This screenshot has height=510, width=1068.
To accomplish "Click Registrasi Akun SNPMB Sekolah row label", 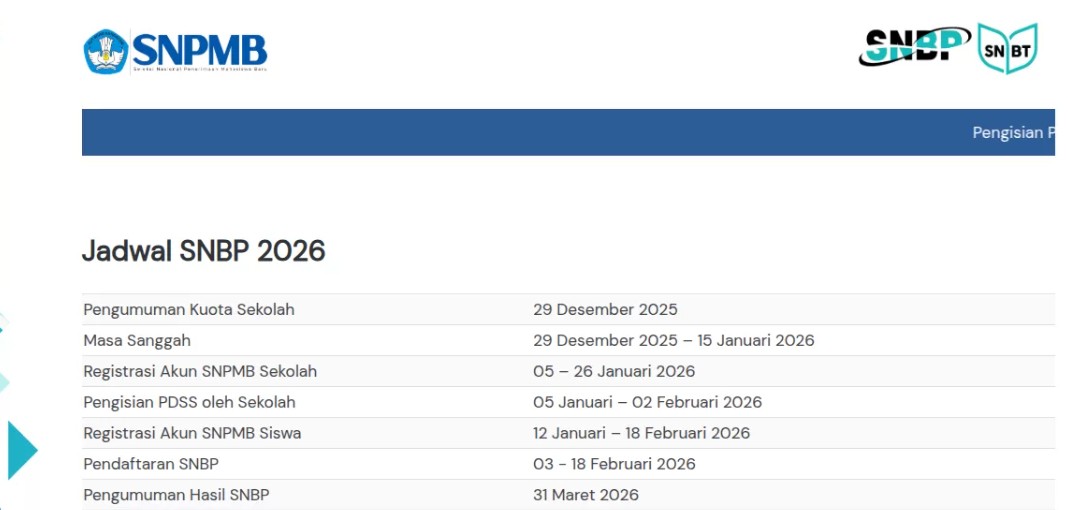I will click(200, 371).
